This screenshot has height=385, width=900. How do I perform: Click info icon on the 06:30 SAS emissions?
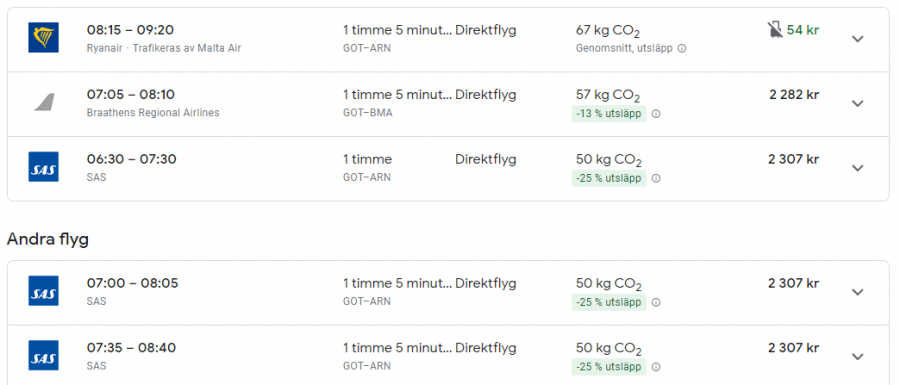656,178
